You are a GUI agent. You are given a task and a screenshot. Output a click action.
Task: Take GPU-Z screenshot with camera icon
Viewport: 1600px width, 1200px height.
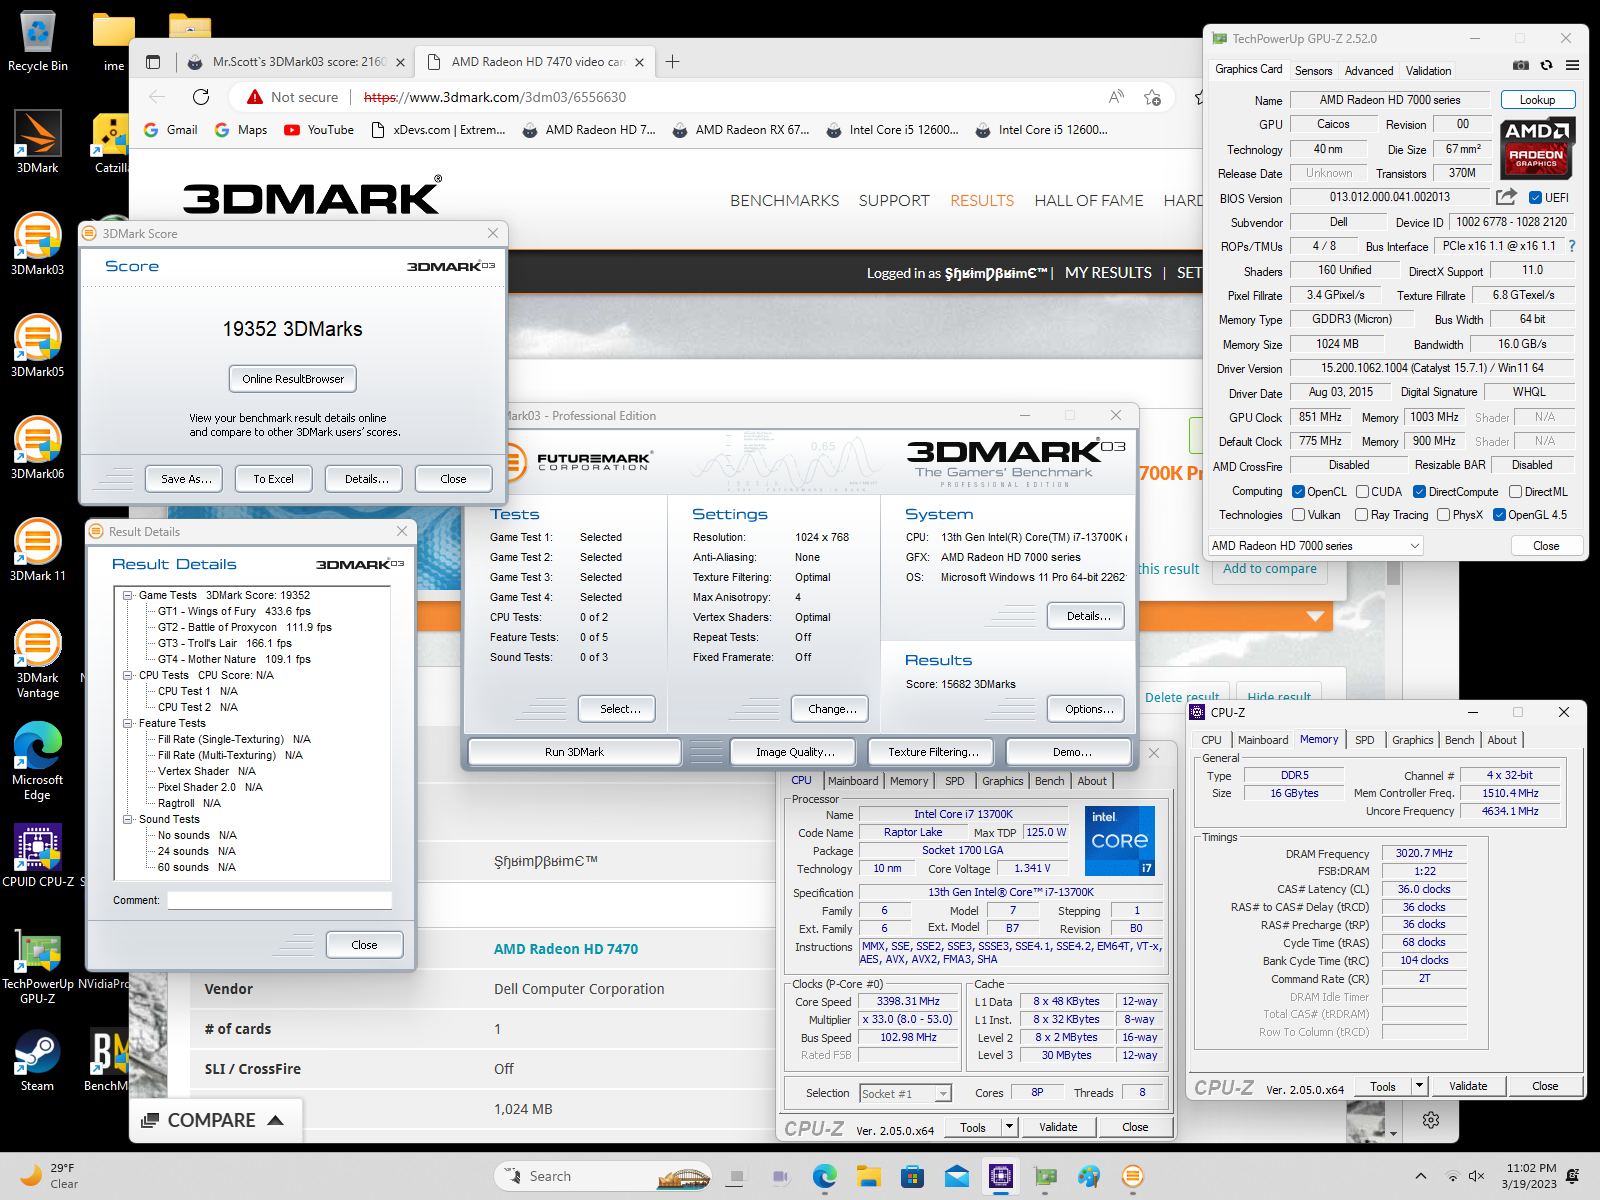1520,65
